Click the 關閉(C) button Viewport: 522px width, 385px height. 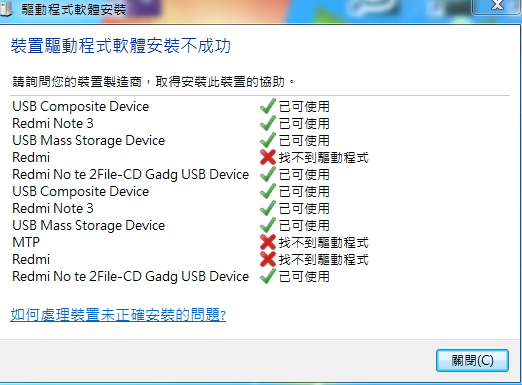[x=472, y=360]
